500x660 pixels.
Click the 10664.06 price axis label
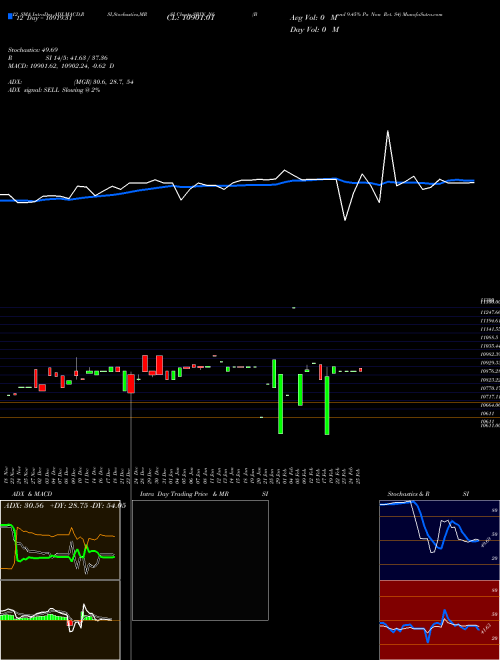(489, 405)
